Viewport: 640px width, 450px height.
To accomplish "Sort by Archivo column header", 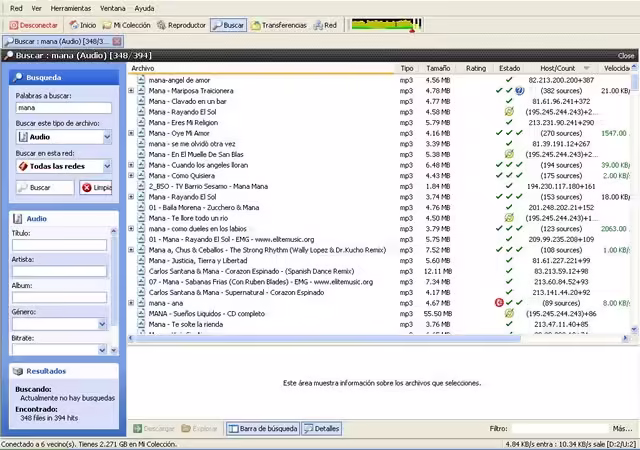I will point(261,68).
